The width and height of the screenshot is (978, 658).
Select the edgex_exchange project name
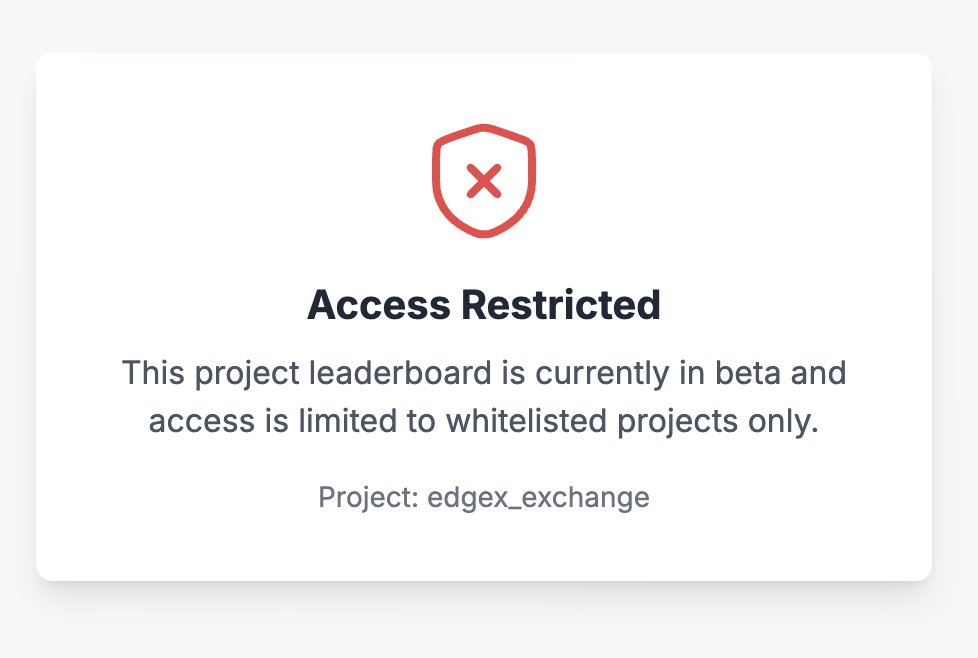click(538, 497)
